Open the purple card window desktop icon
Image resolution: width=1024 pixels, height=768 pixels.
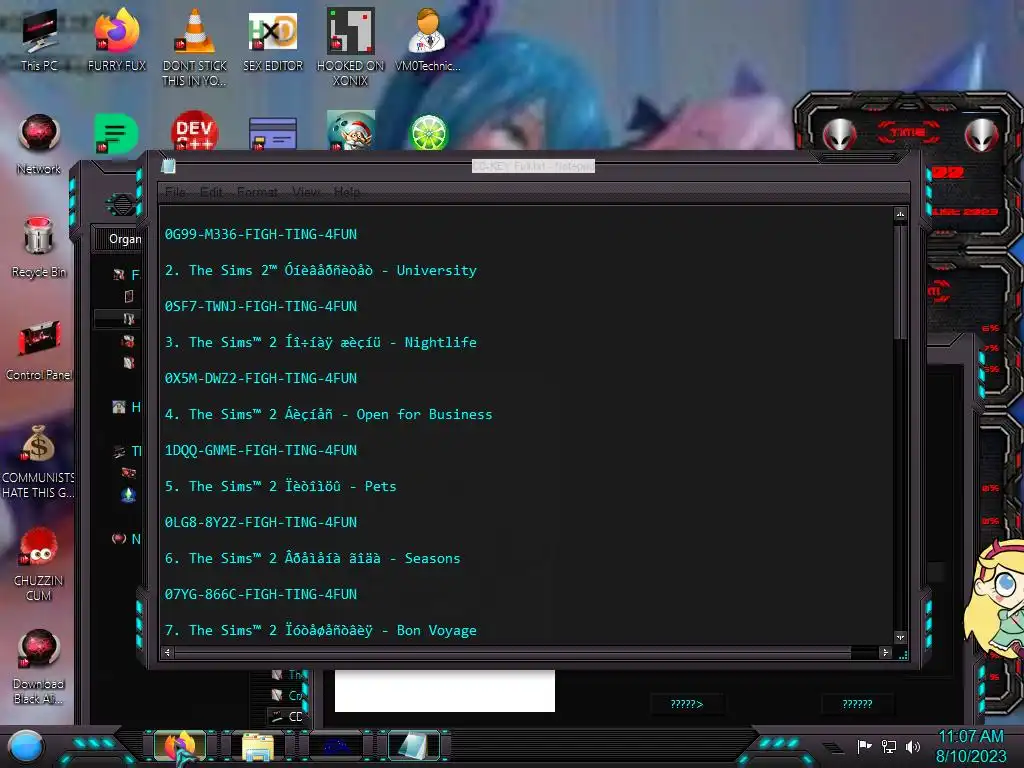click(273, 134)
